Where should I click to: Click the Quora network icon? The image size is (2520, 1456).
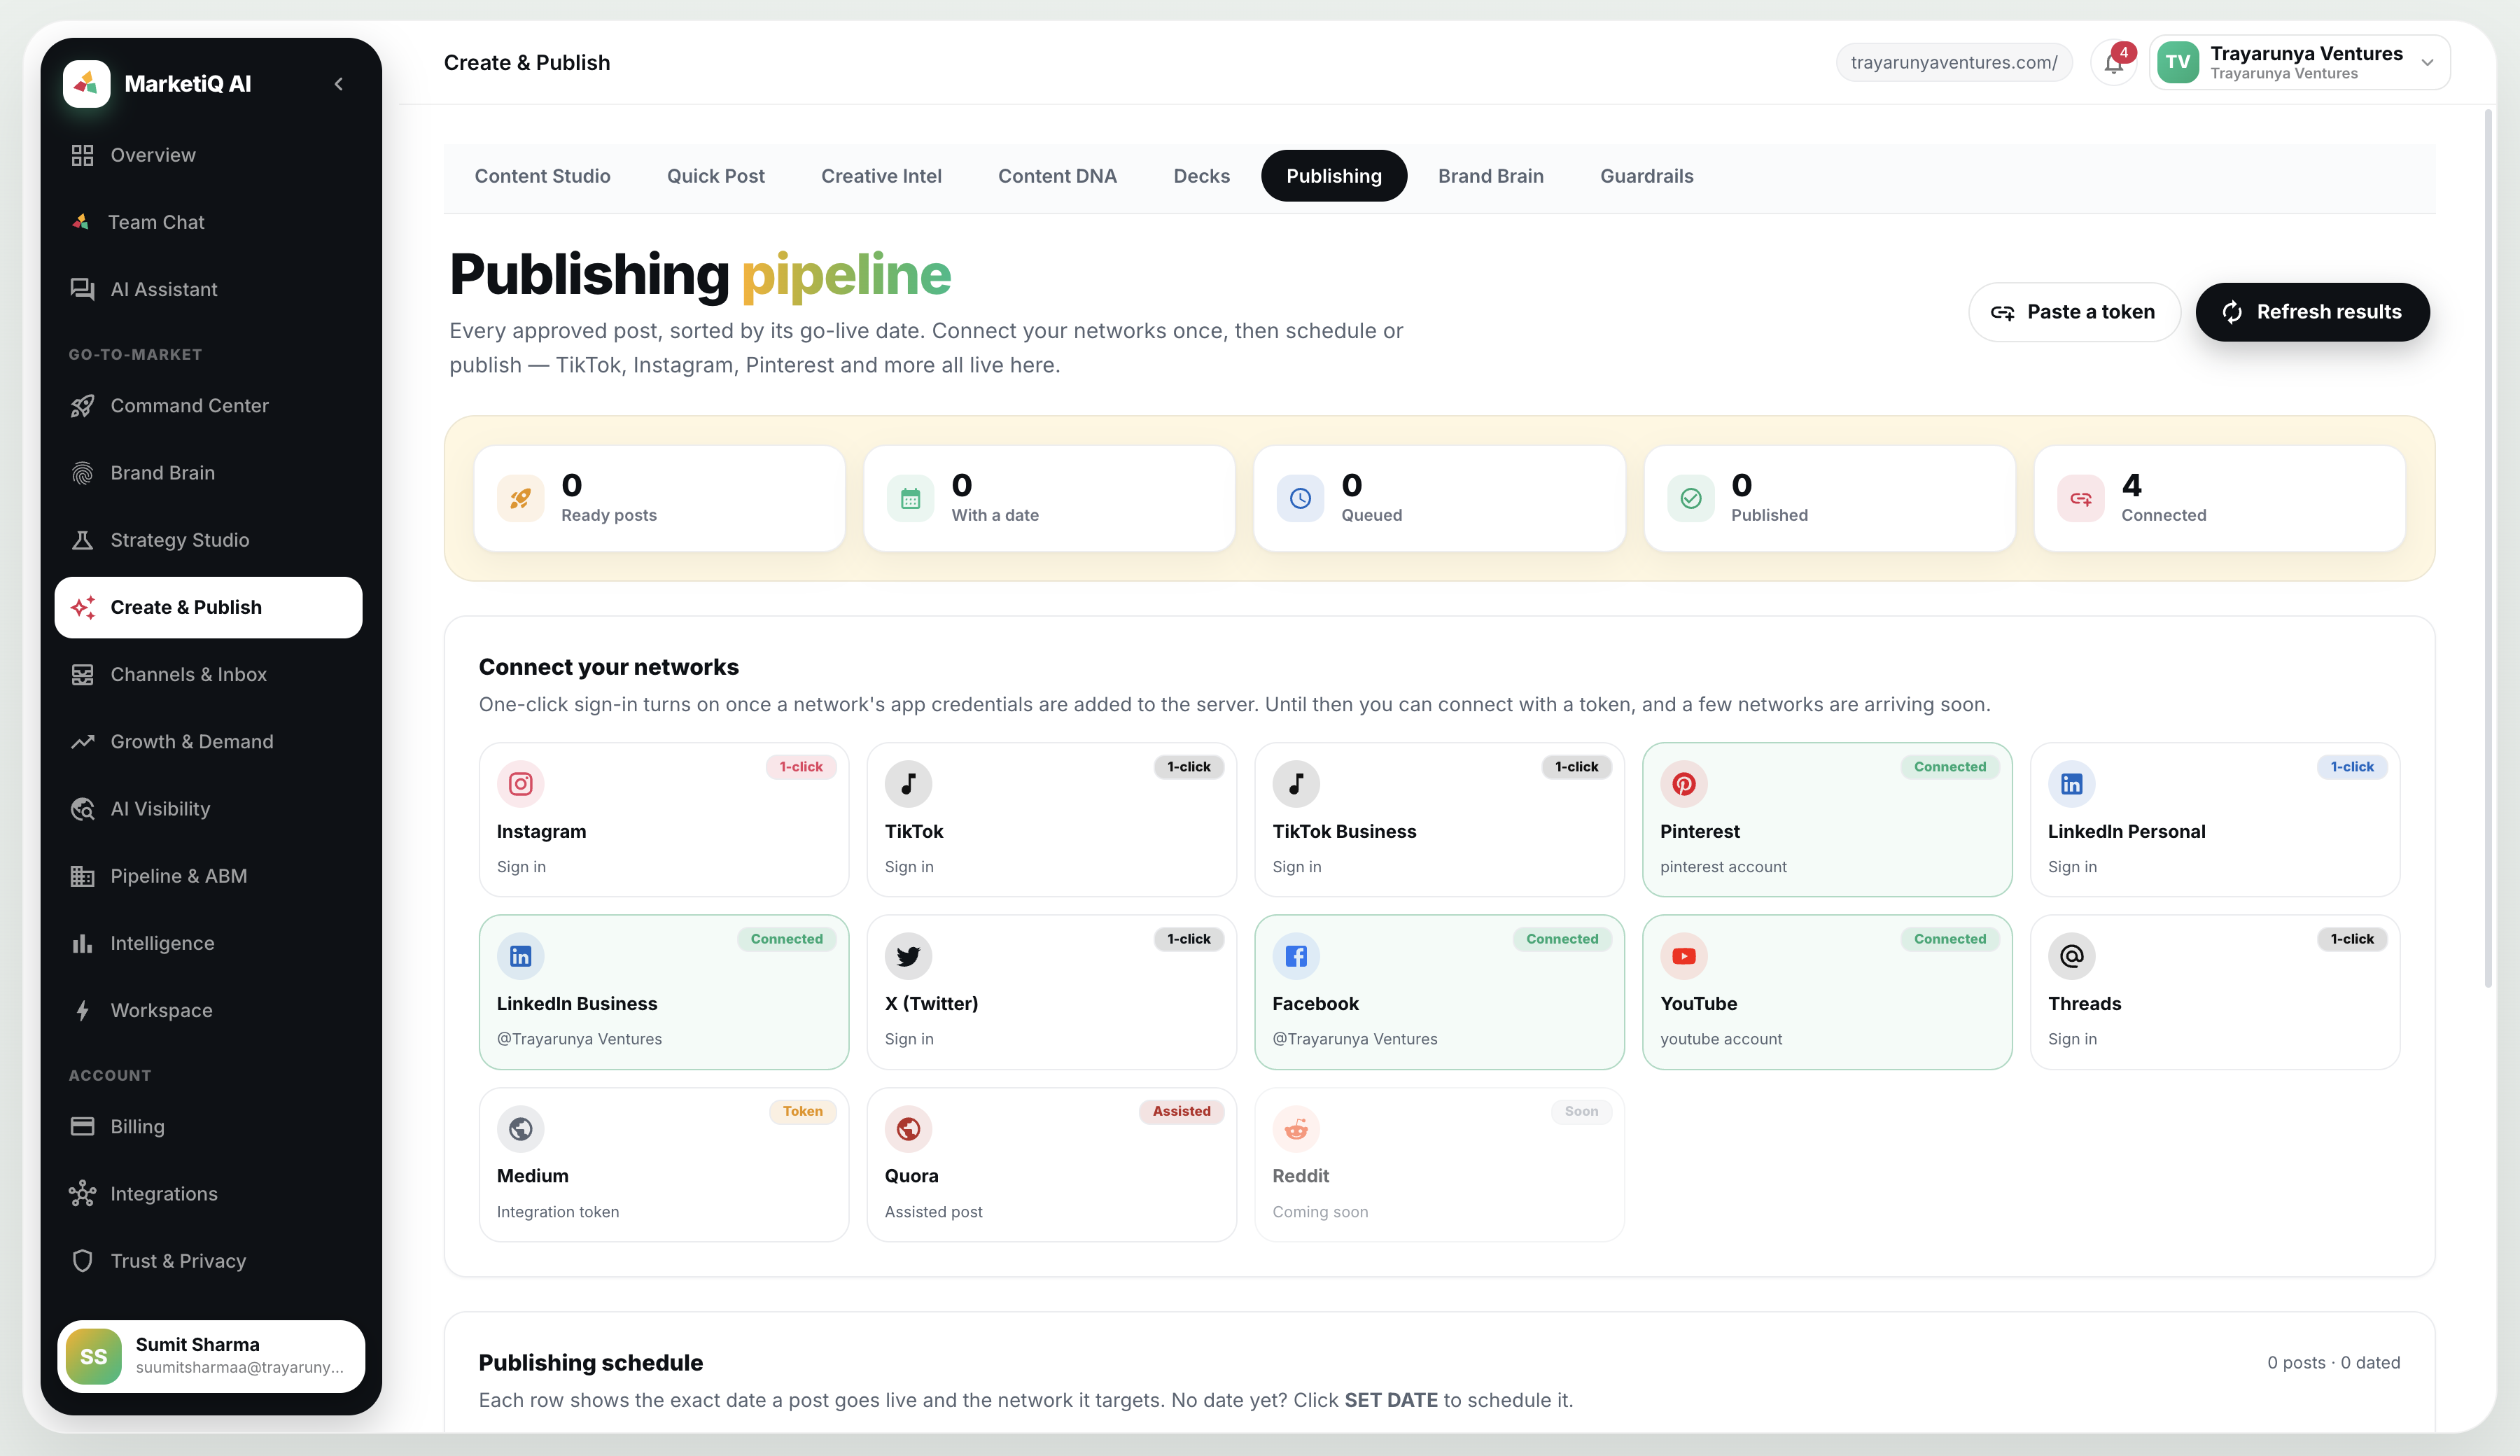coord(908,1129)
